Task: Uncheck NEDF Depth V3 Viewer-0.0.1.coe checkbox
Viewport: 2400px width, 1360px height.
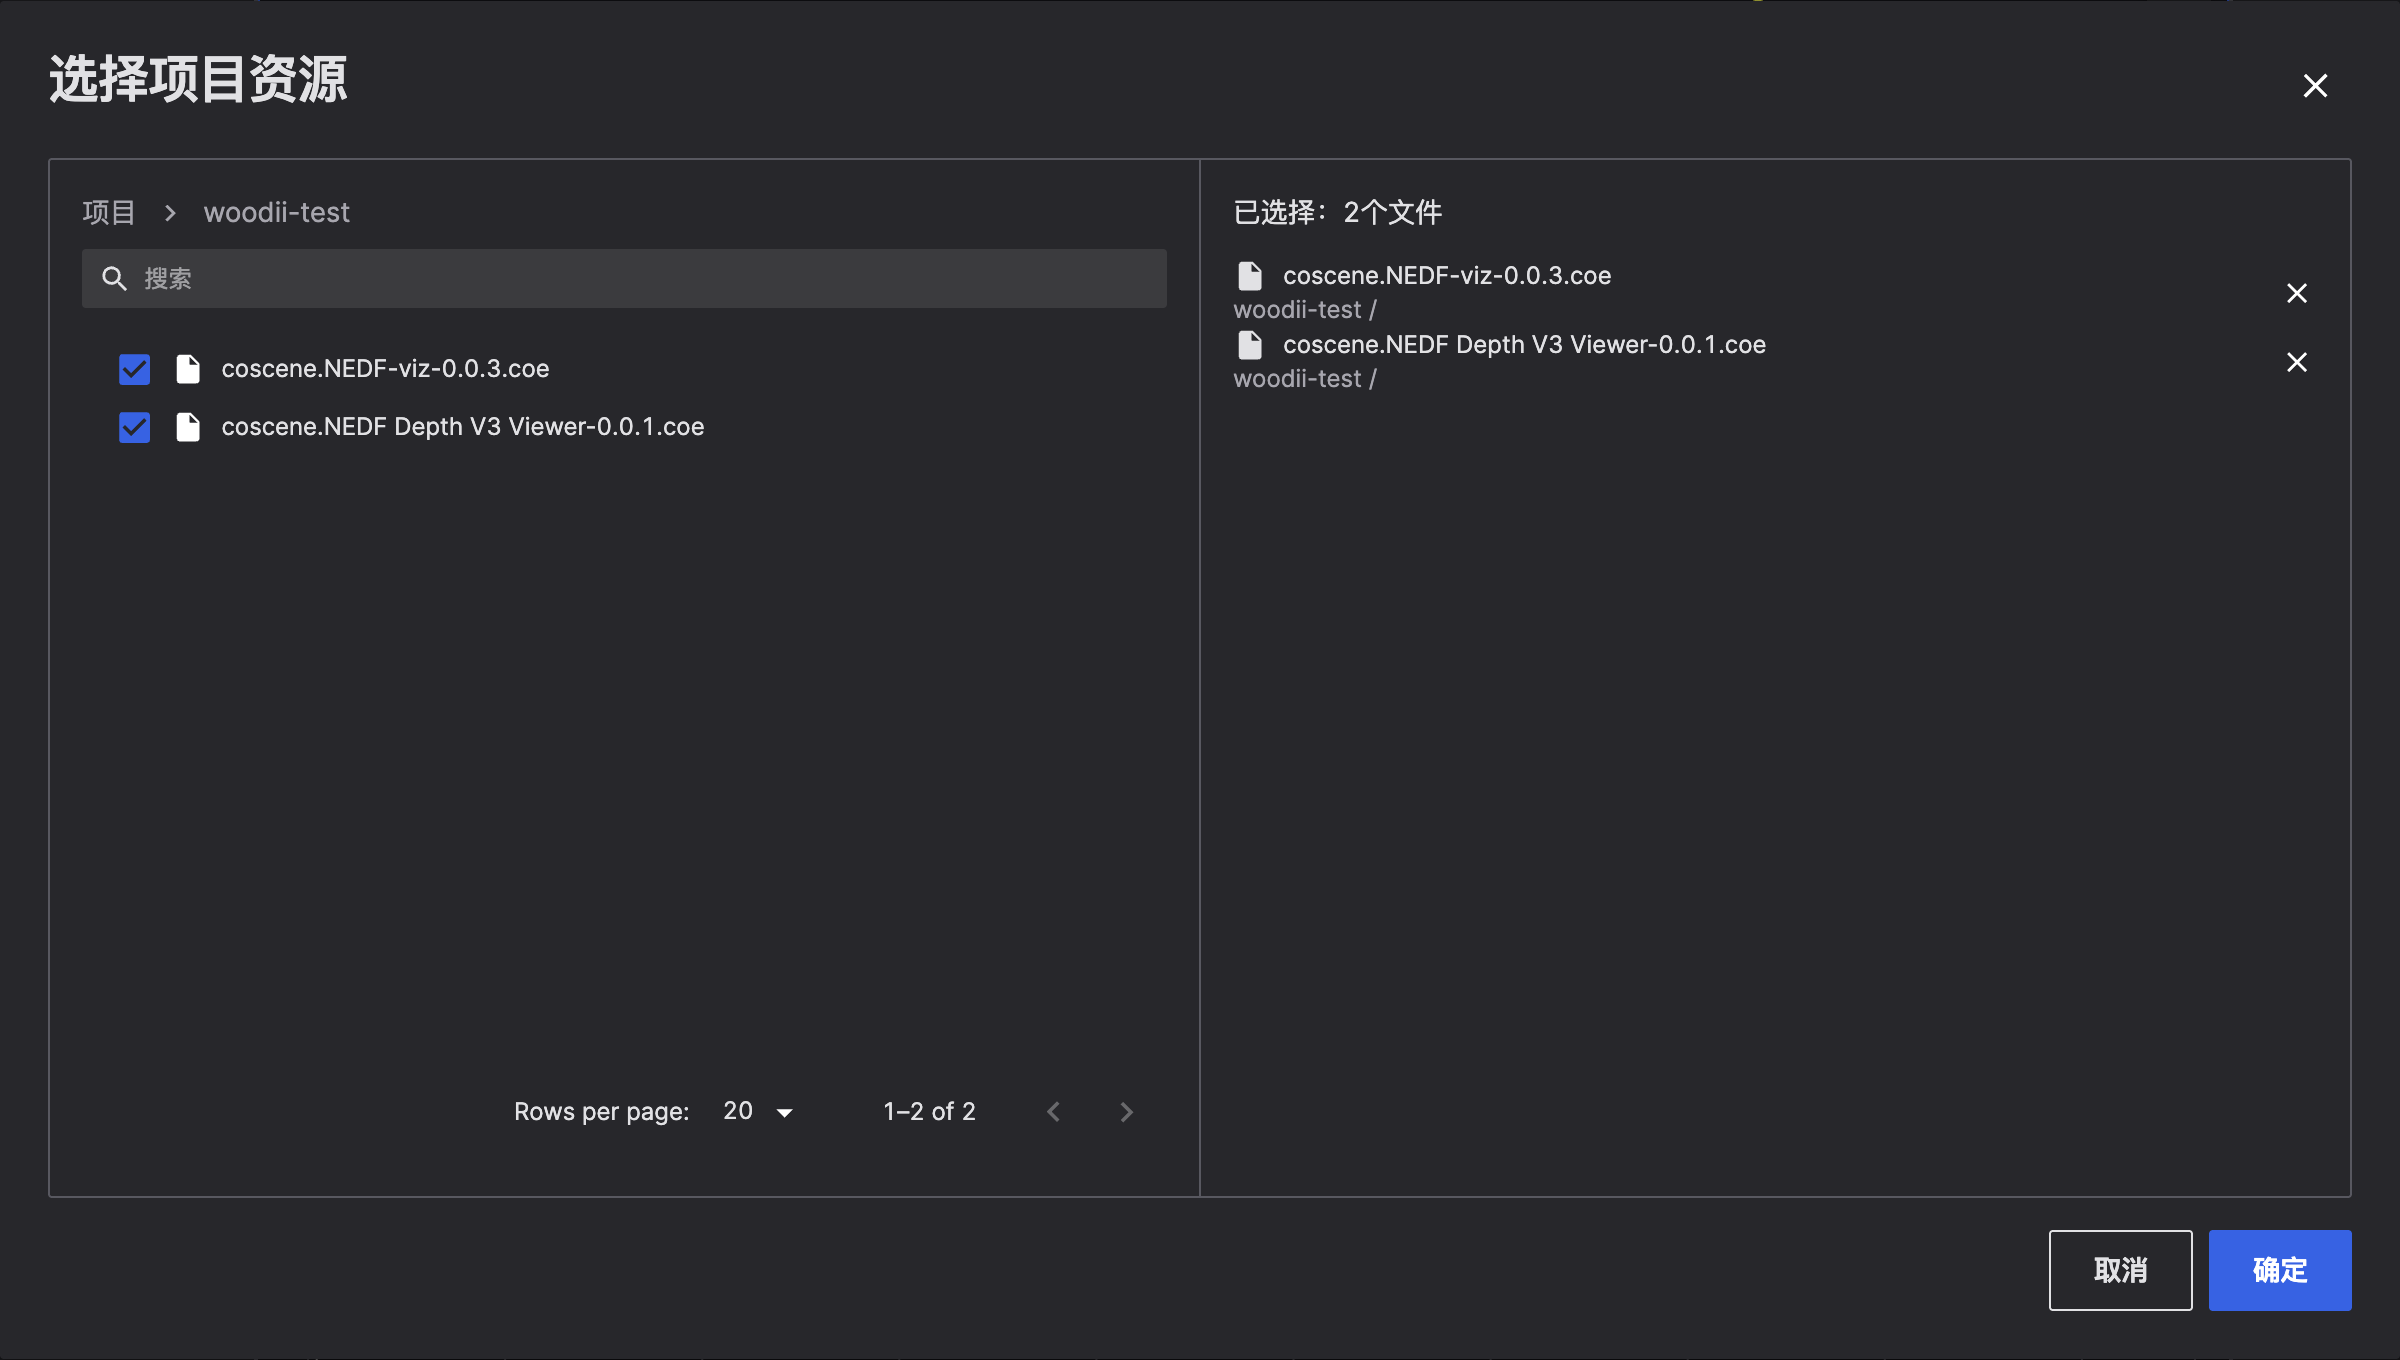Action: pos(134,427)
